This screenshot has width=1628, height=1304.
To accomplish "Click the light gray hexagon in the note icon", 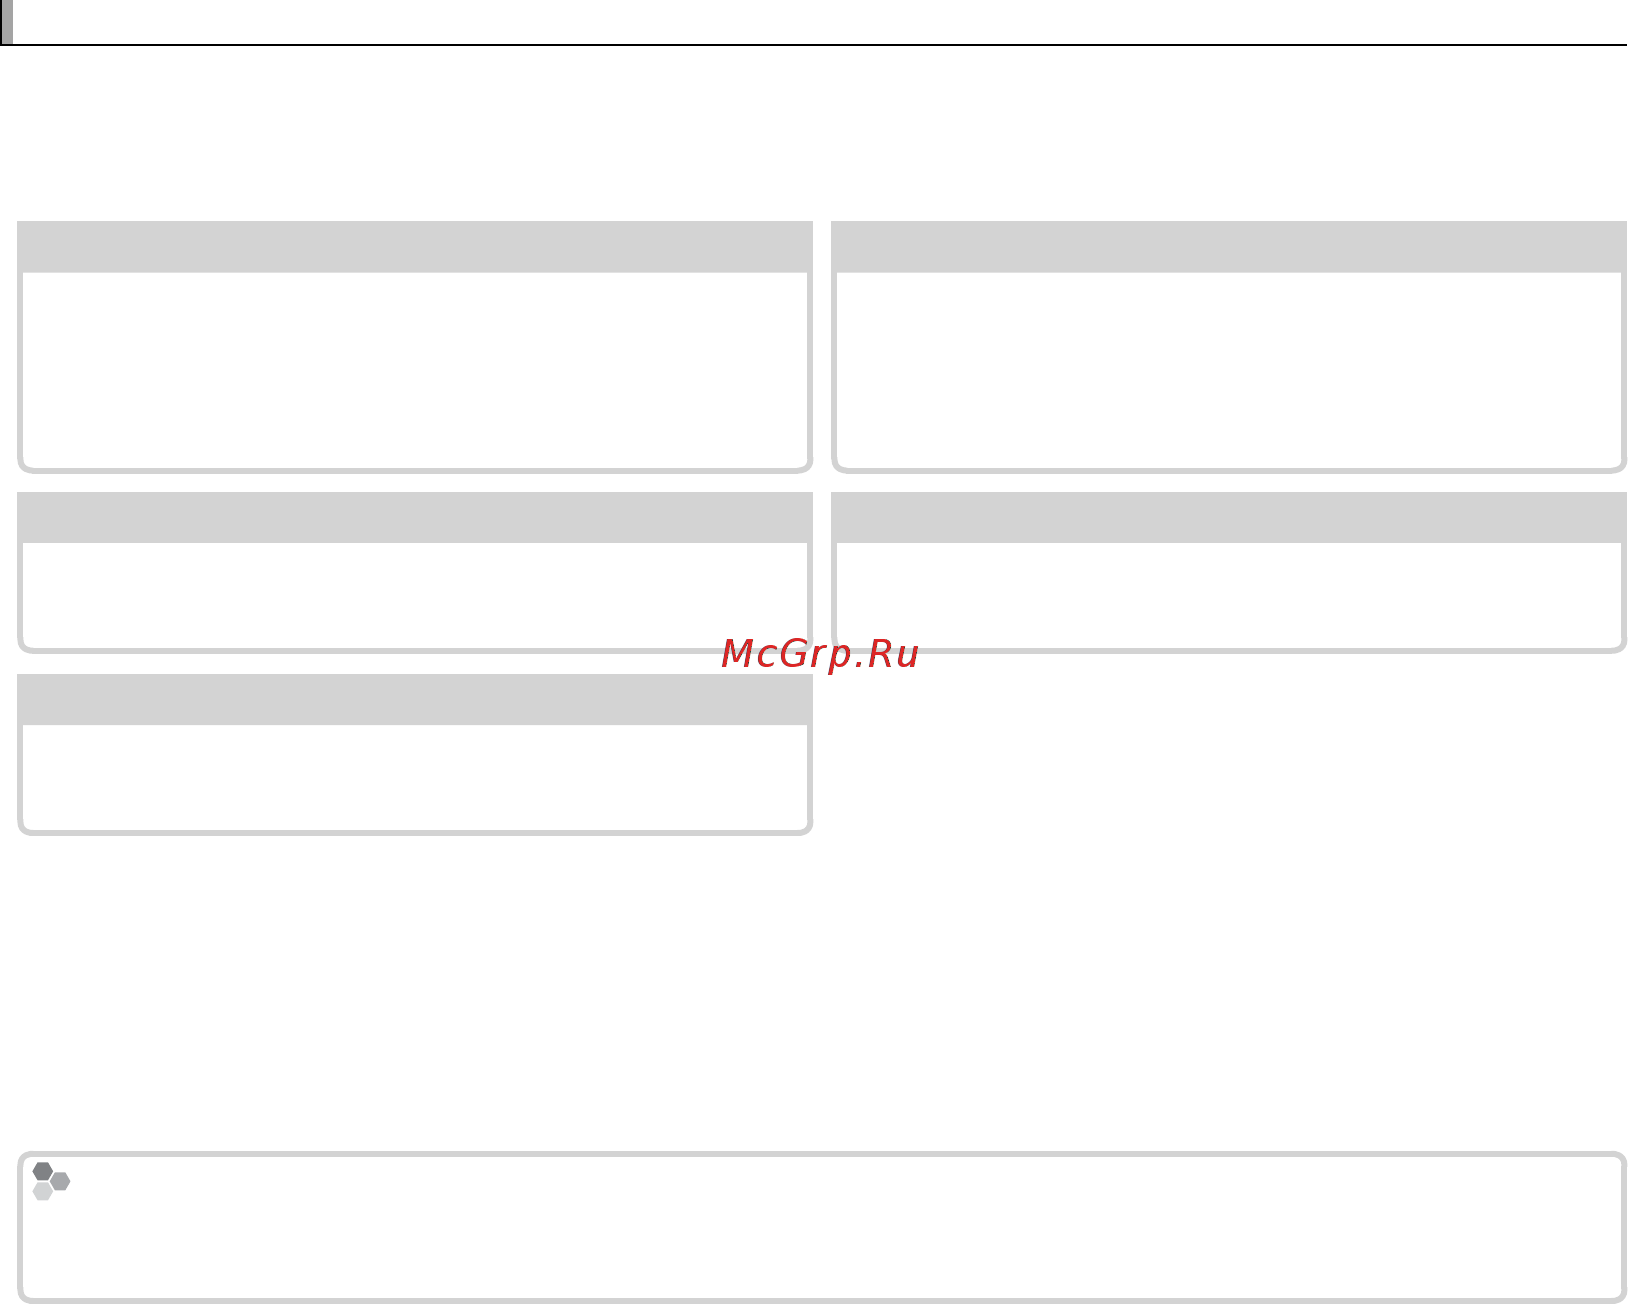I will [43, 1191].
